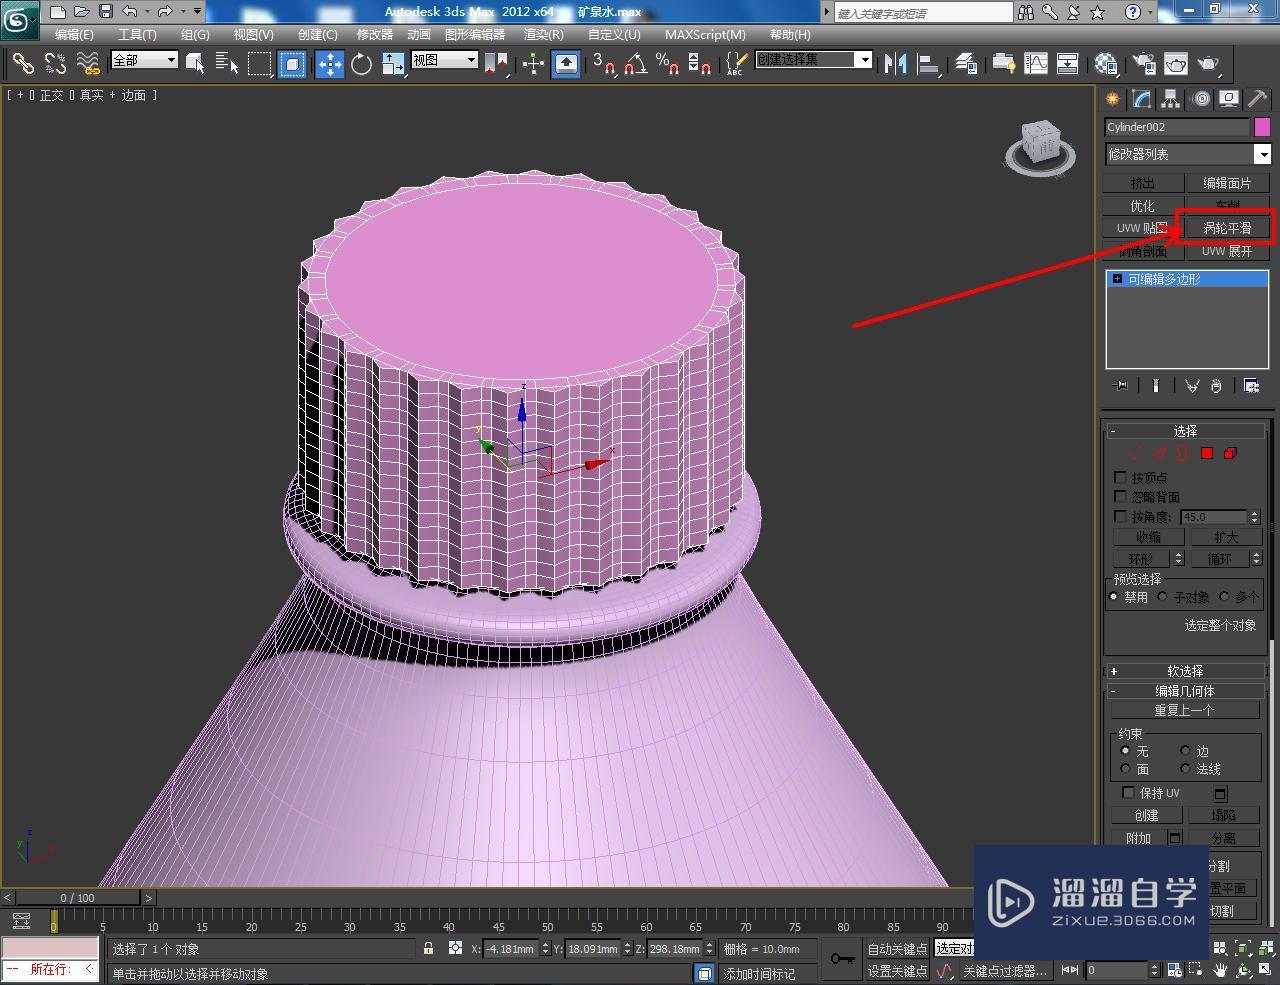Switch to the Hierarchy panel
1280x985 pixels.
click(x=1170, y=99)
